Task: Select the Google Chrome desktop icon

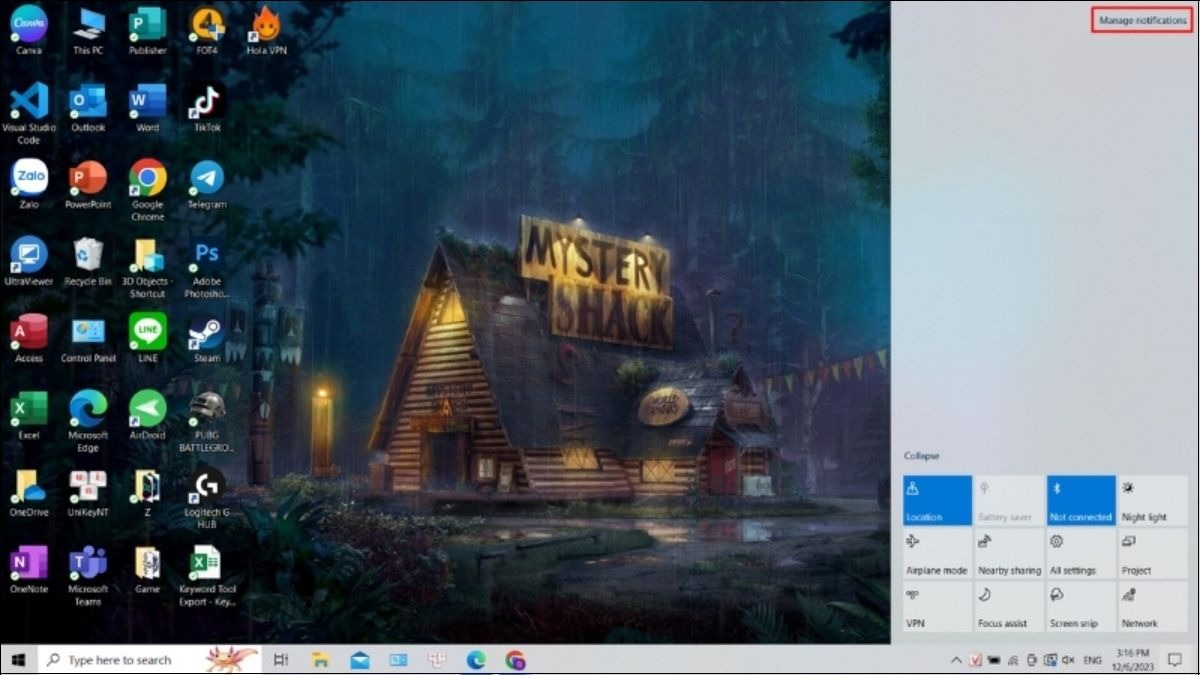Action: [147, 190]
